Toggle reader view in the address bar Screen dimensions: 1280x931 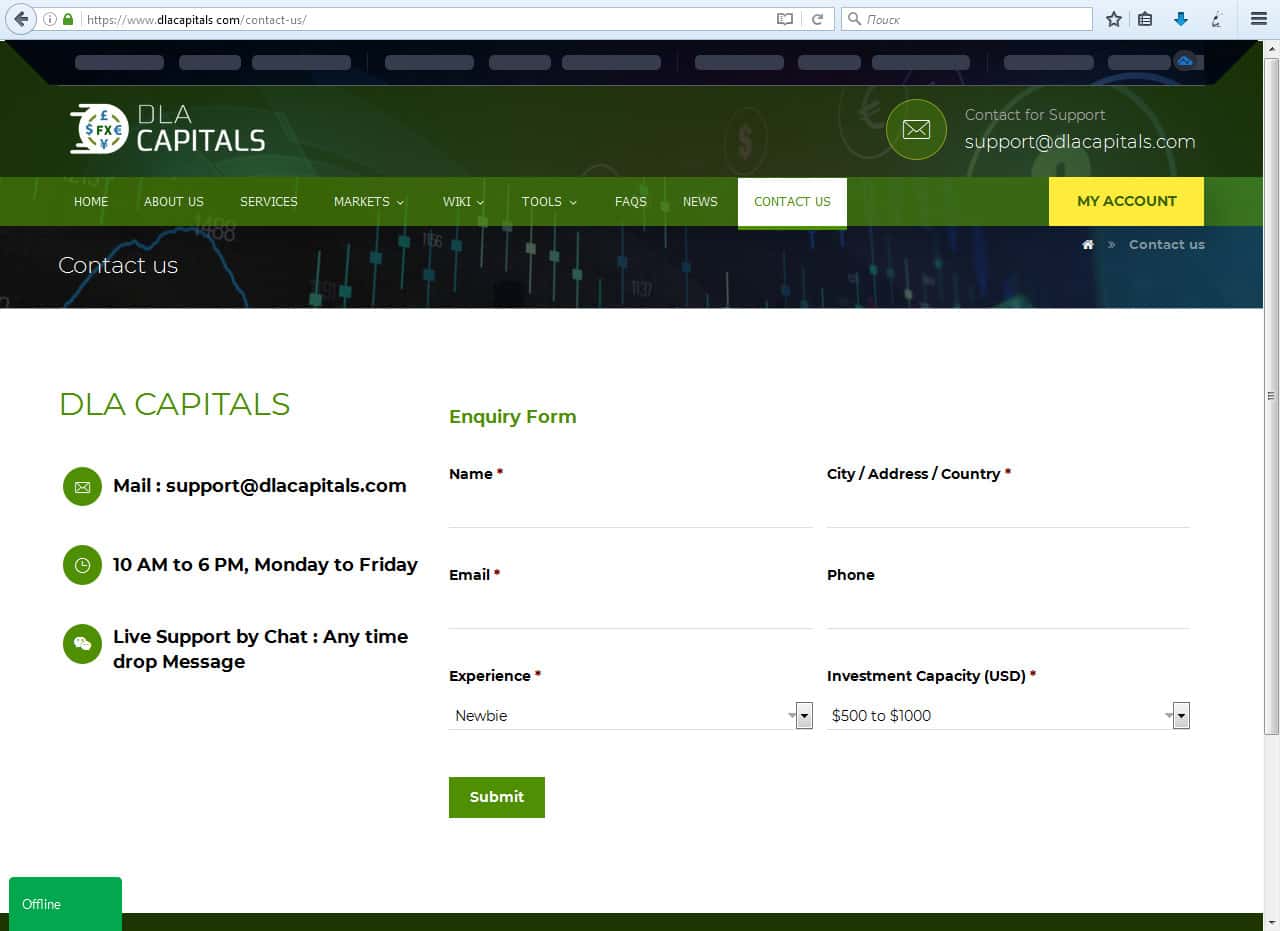pyautogui.click(x=785, y=19)
